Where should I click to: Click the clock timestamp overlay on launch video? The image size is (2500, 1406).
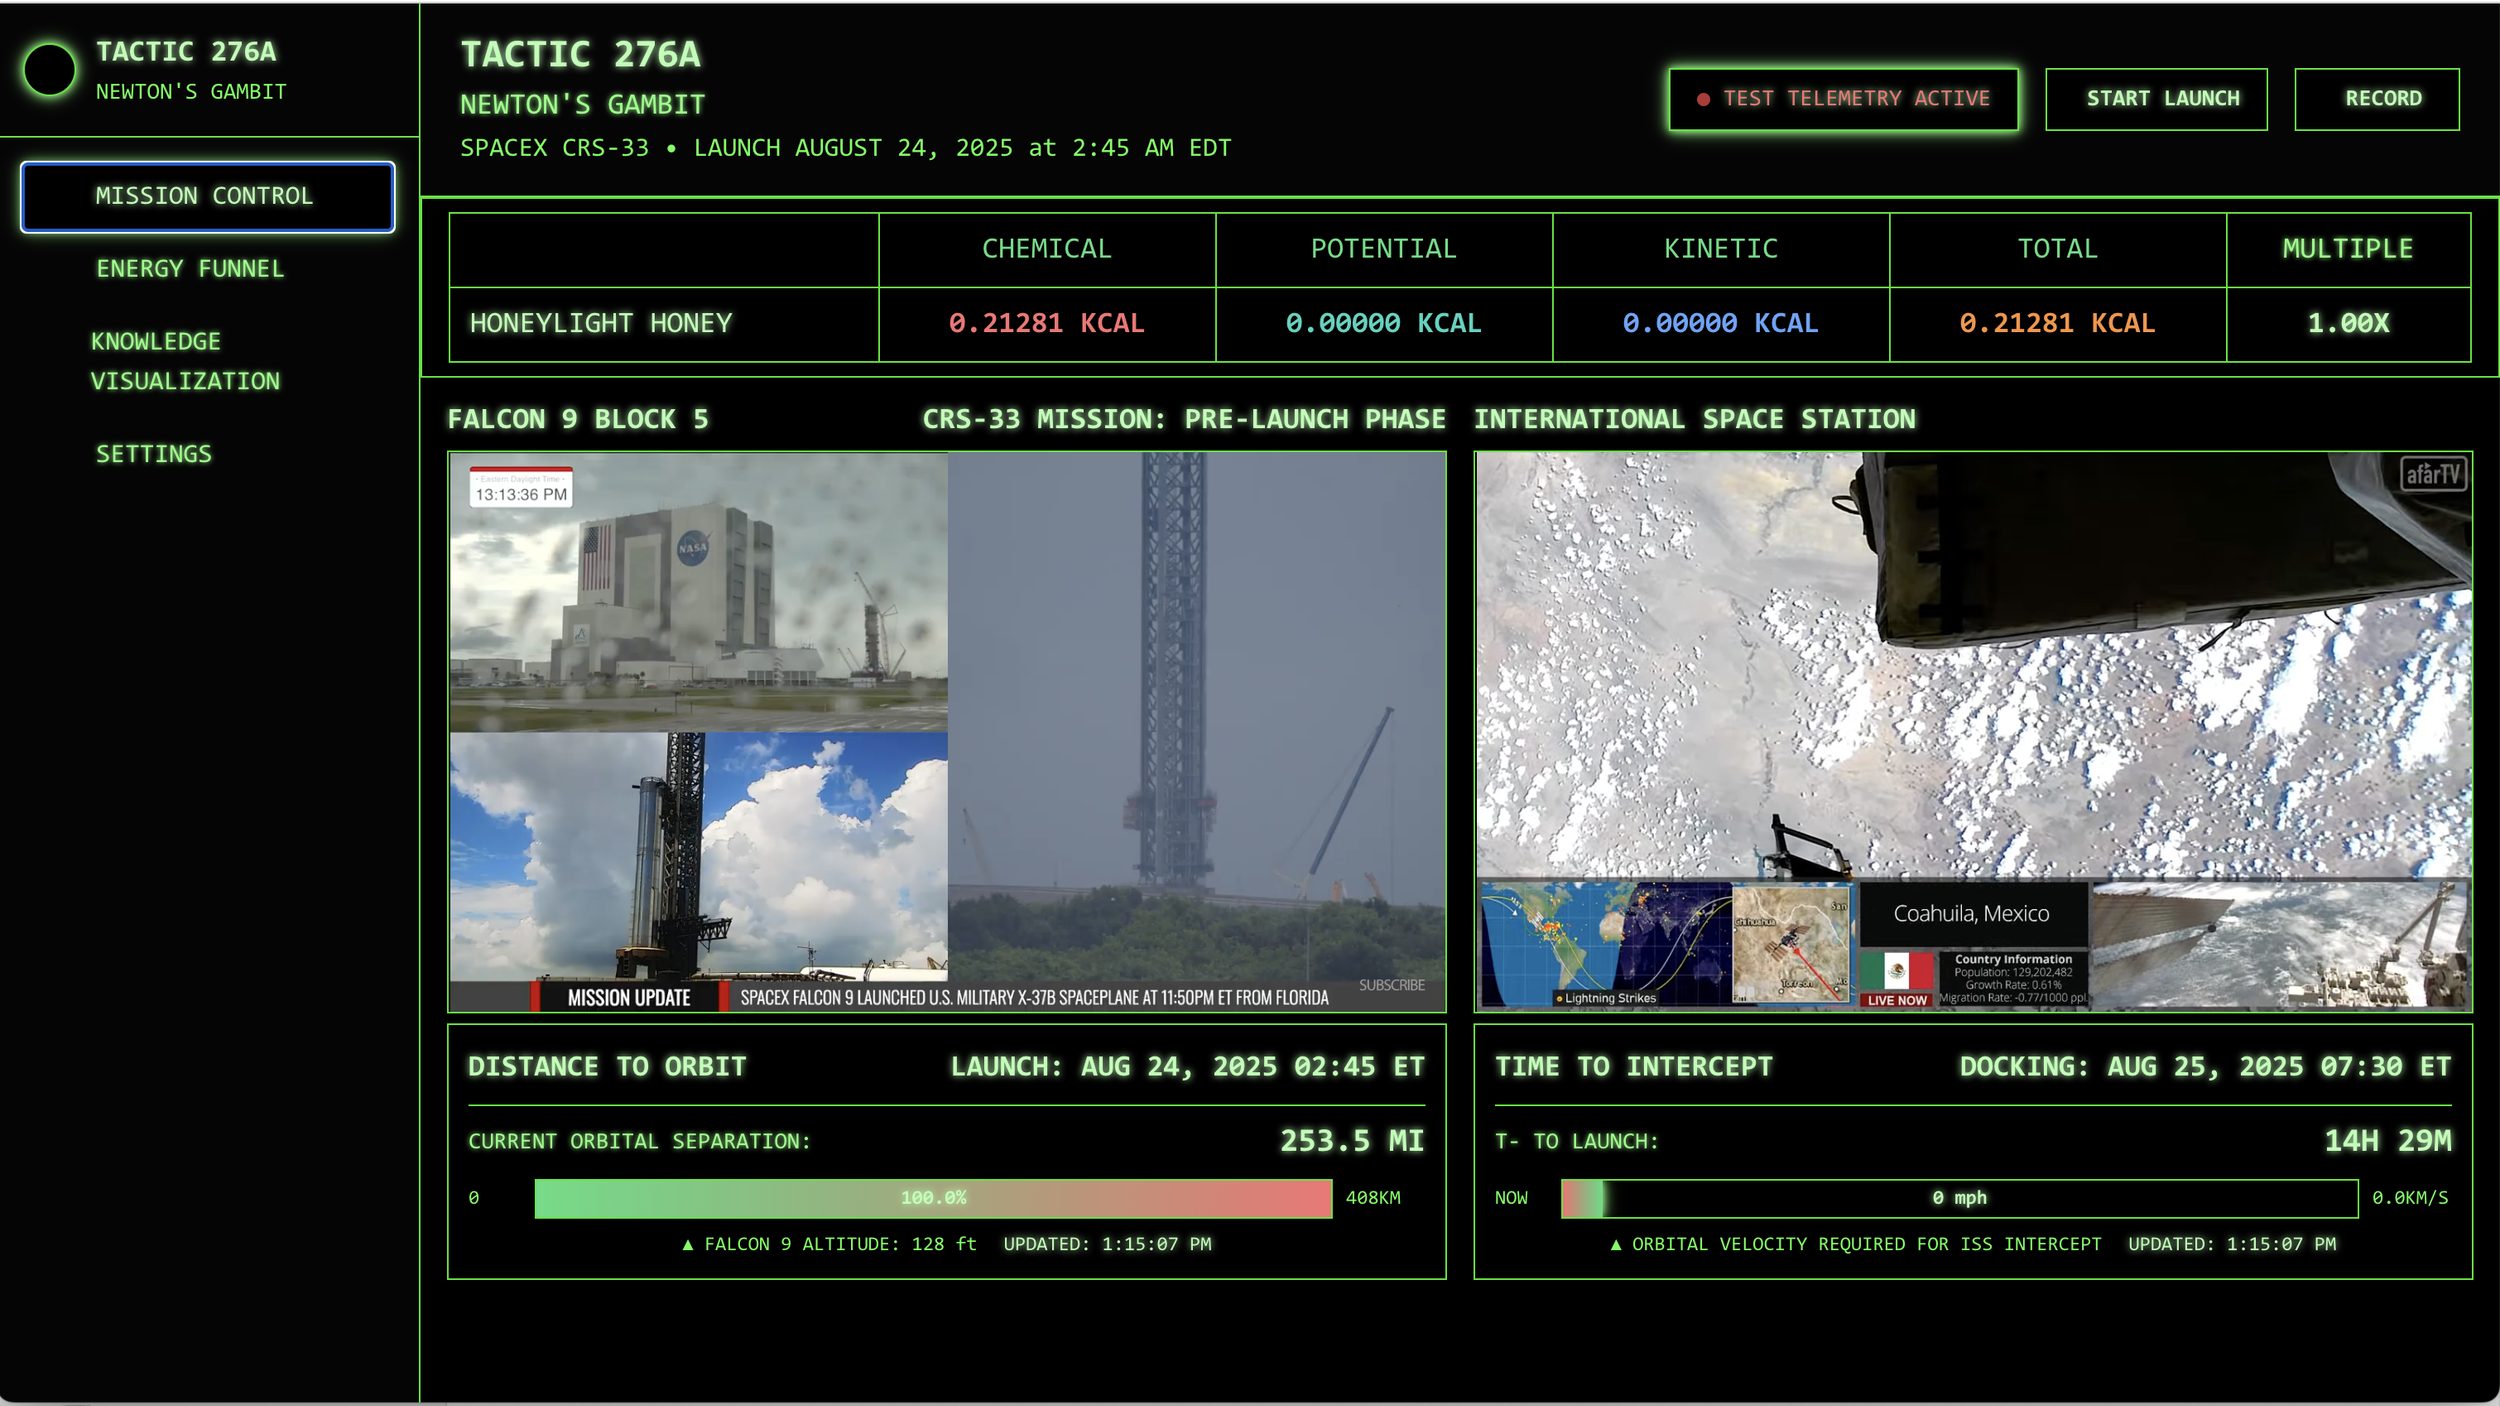[520, 489]
